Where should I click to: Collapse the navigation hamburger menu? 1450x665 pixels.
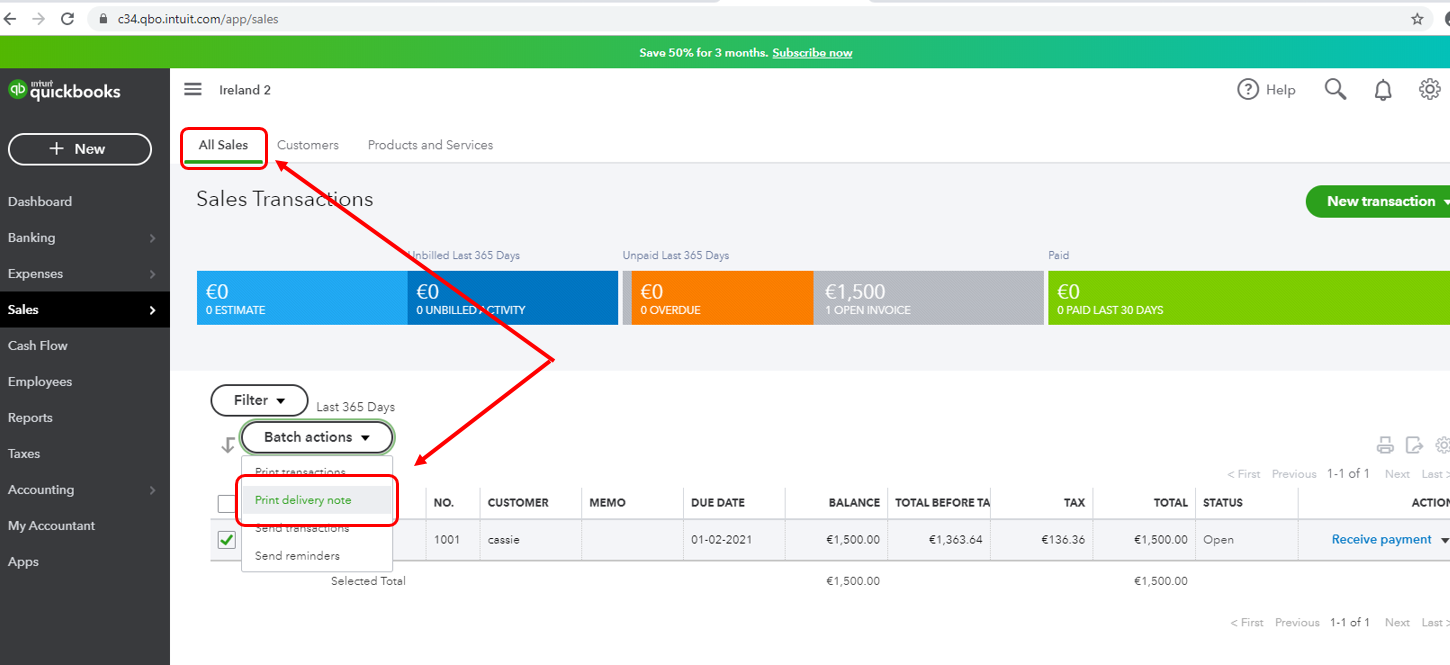coord(193,89)
